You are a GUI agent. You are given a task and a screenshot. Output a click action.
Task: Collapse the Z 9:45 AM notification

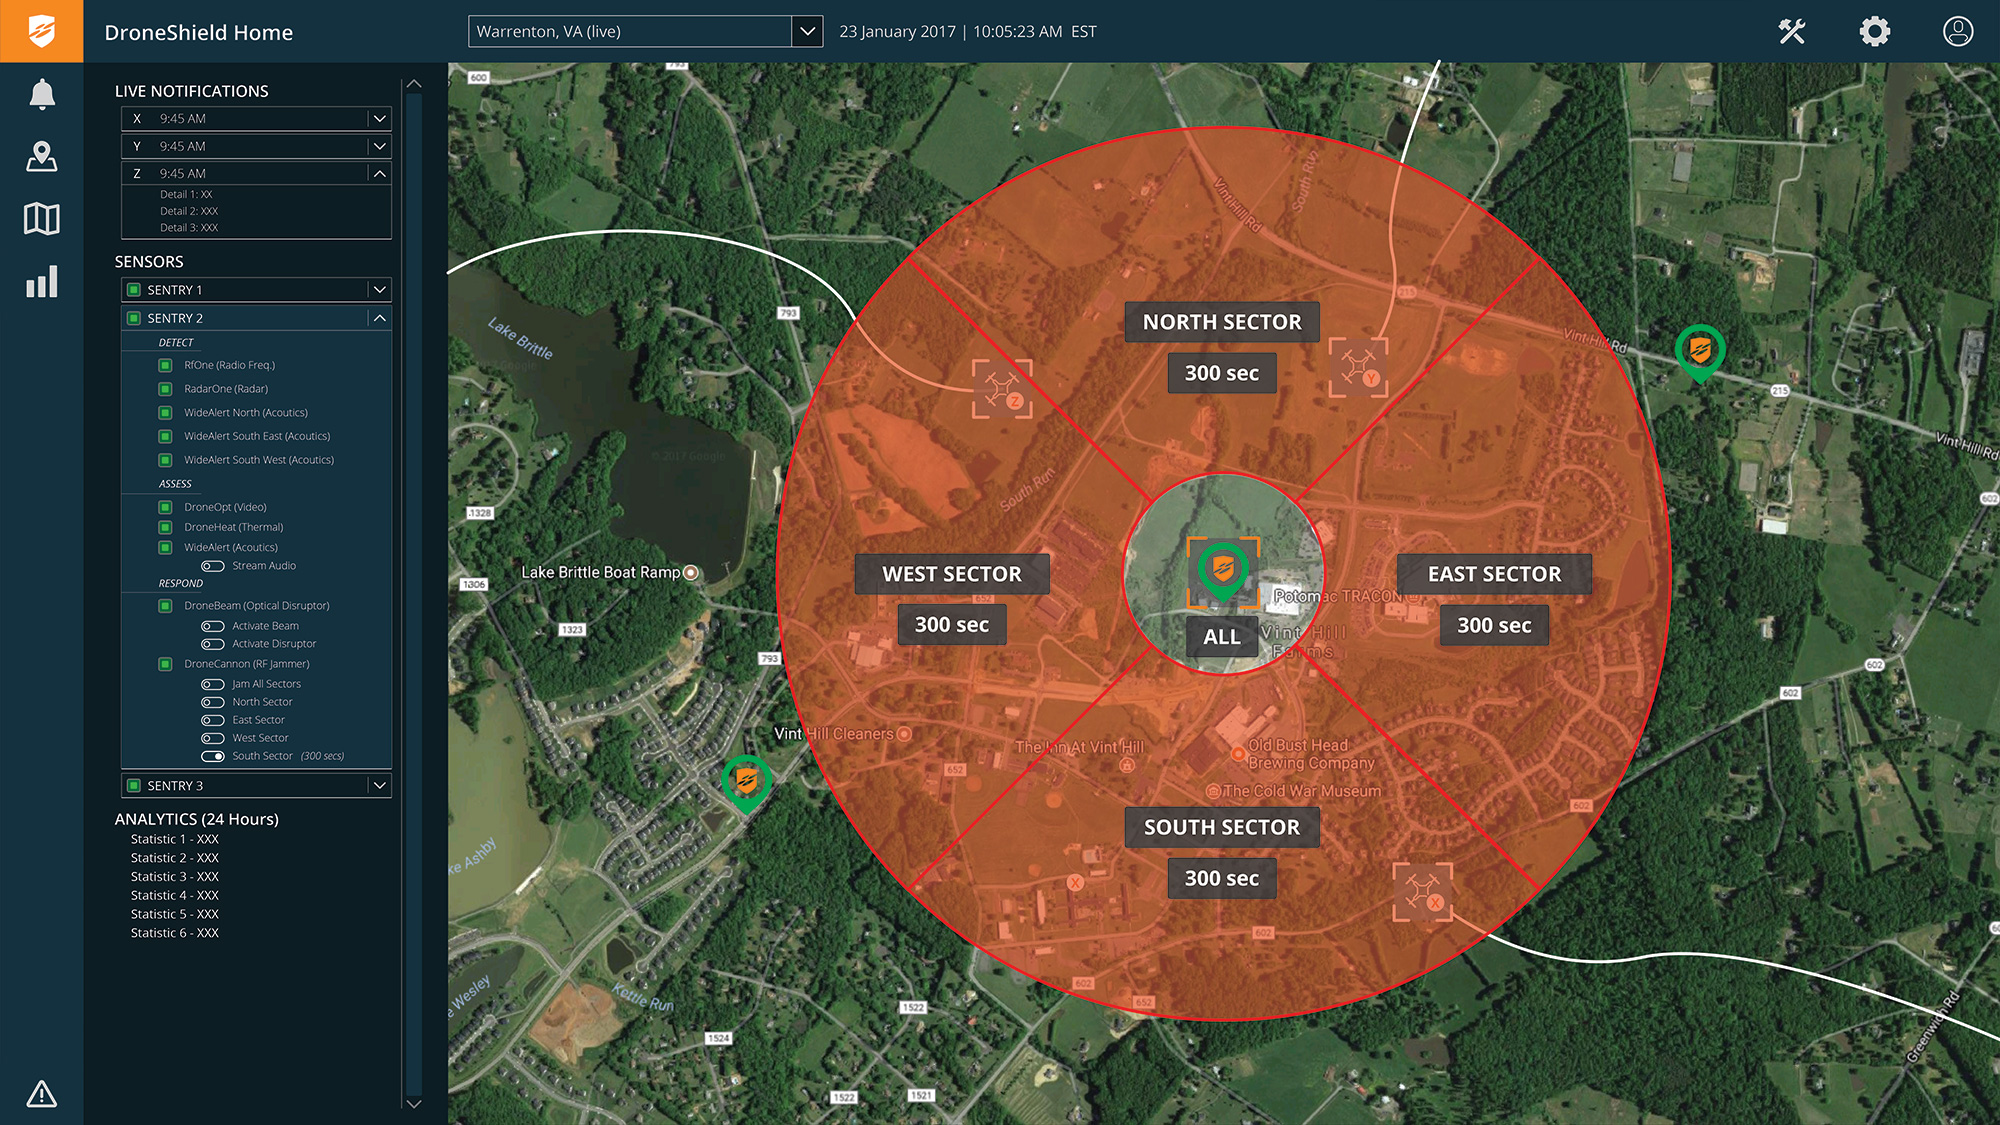pos(379,173)
